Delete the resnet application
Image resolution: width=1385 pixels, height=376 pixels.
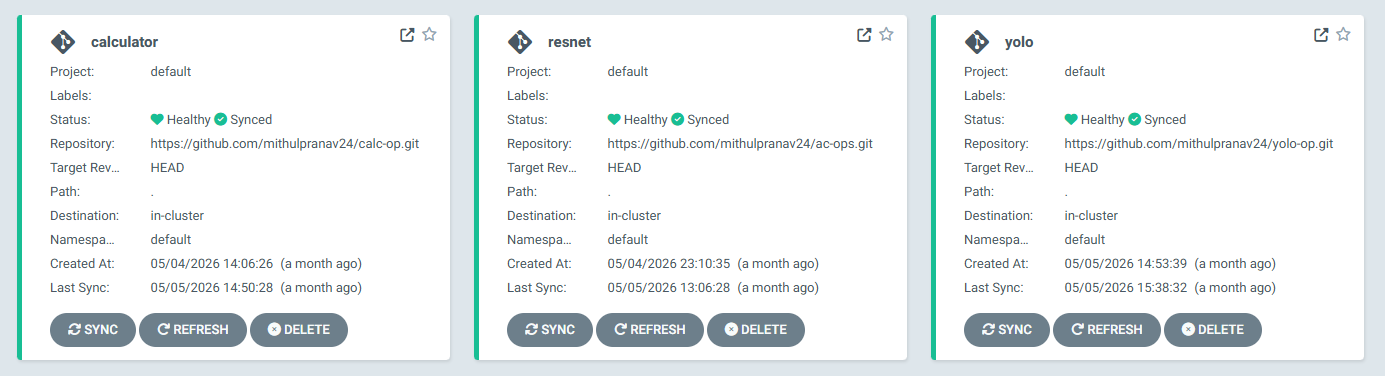pos(756,330)
